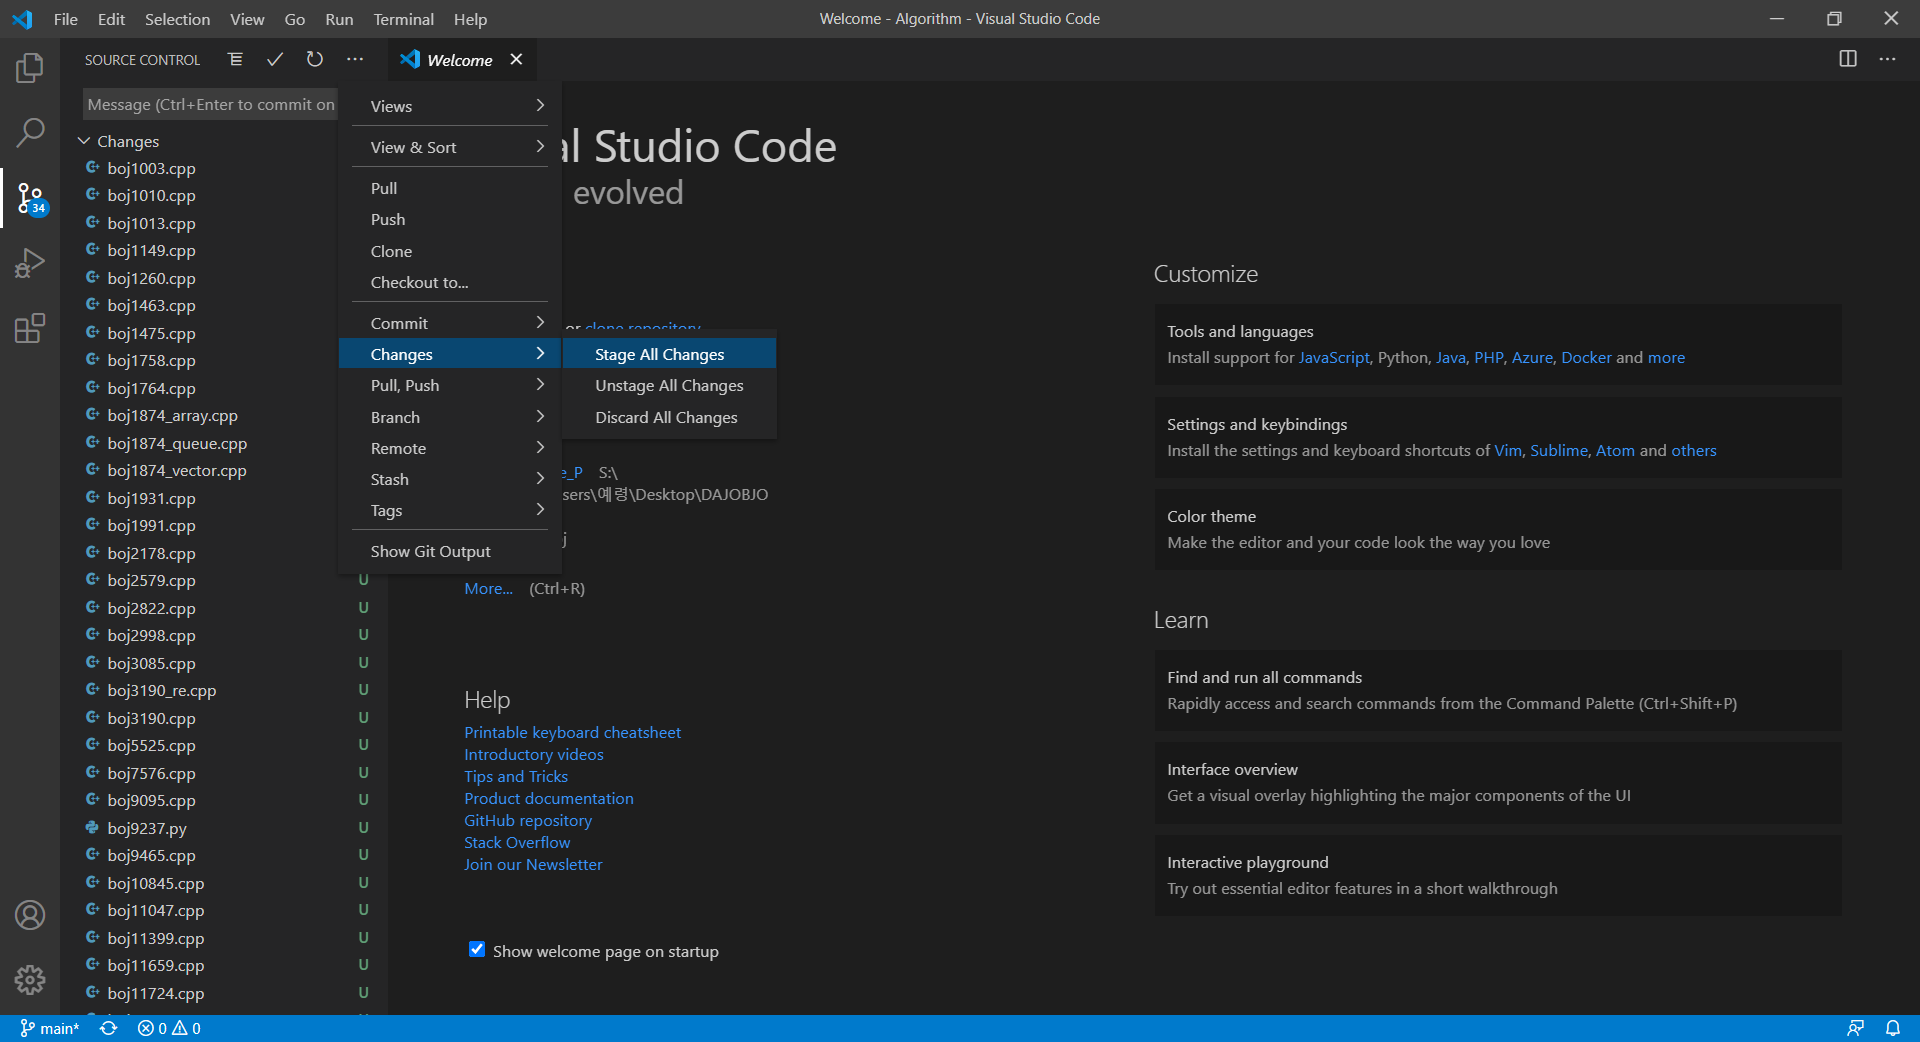Select Stage All Changes
This screenshot has width=1920, height=1042.
[x=669, y=354]
